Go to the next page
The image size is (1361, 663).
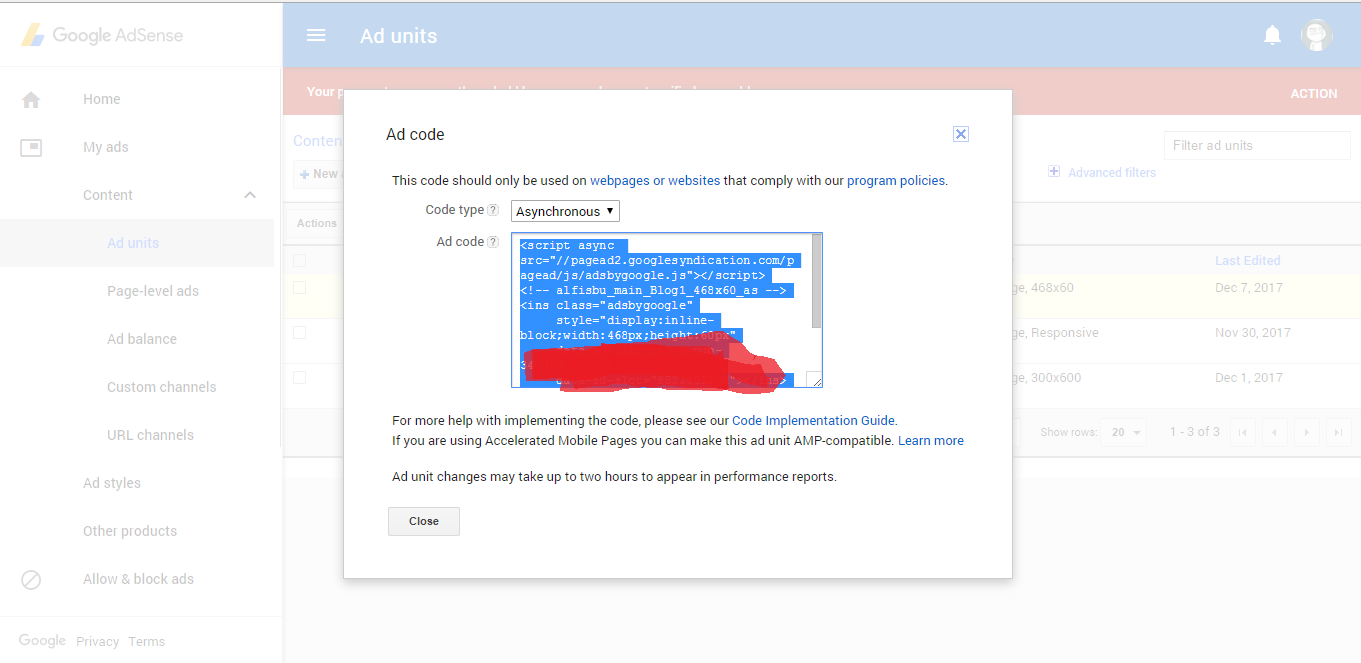[x=1306, y=432]
